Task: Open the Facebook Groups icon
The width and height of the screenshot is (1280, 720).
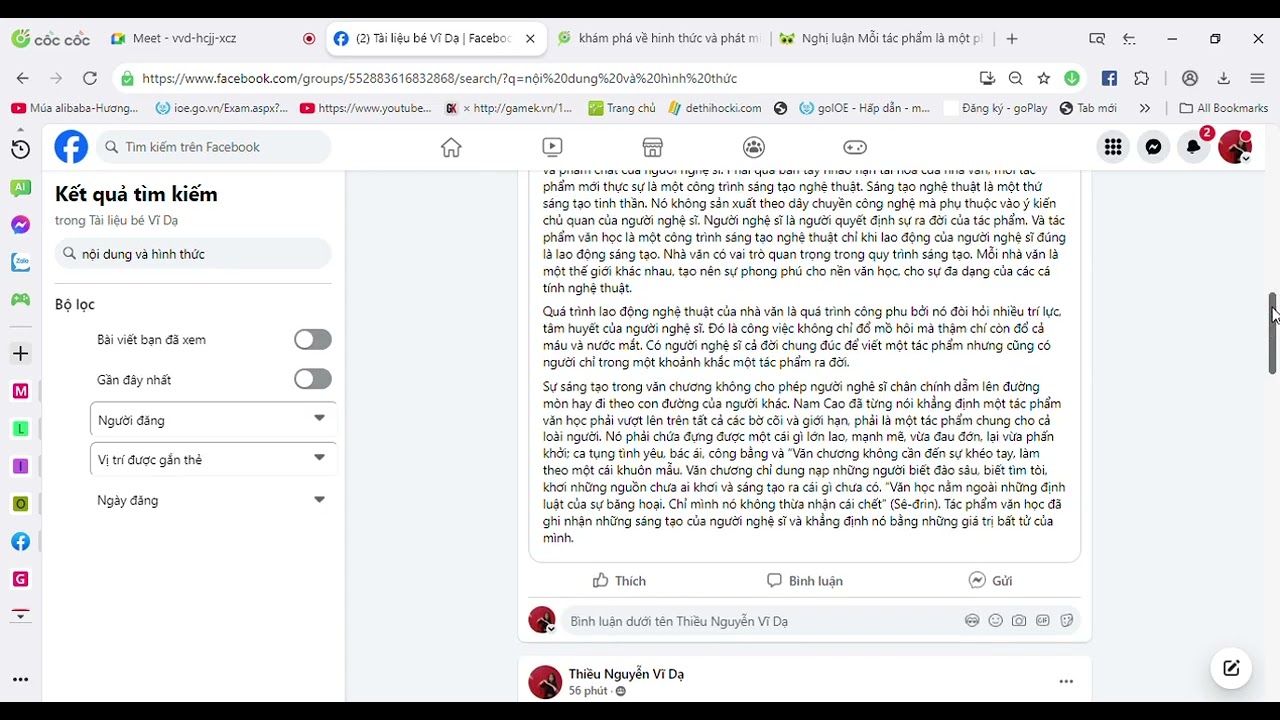Action: pyautogui.click(x=754, y=148)
